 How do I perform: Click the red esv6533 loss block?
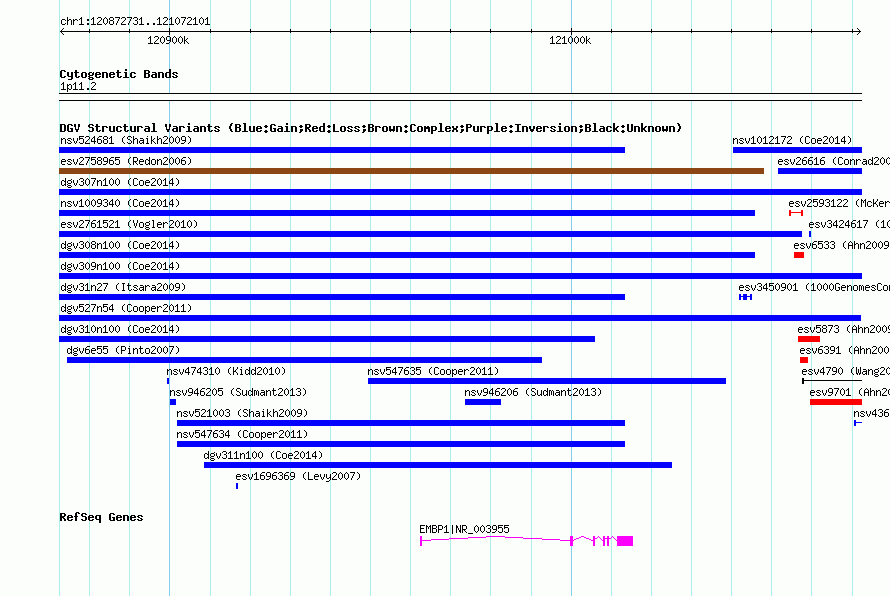click(799, 255)
